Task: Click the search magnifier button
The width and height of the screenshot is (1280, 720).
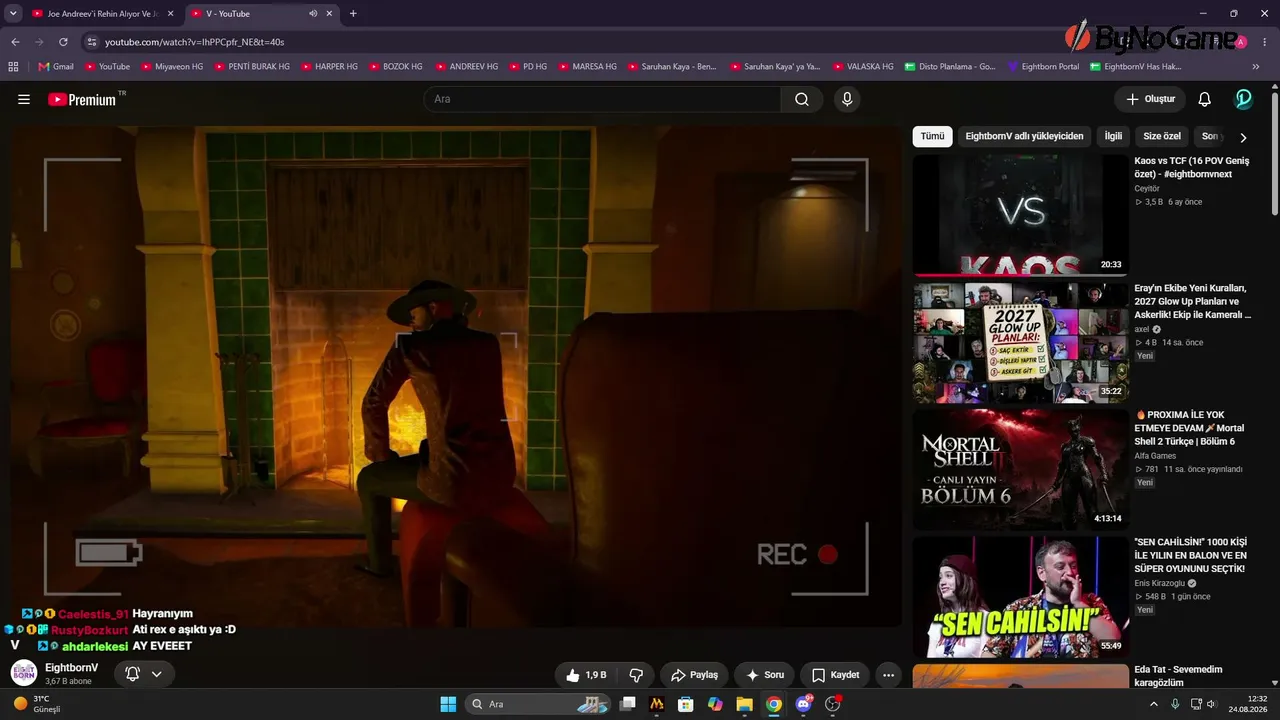Action: point(802,99)
